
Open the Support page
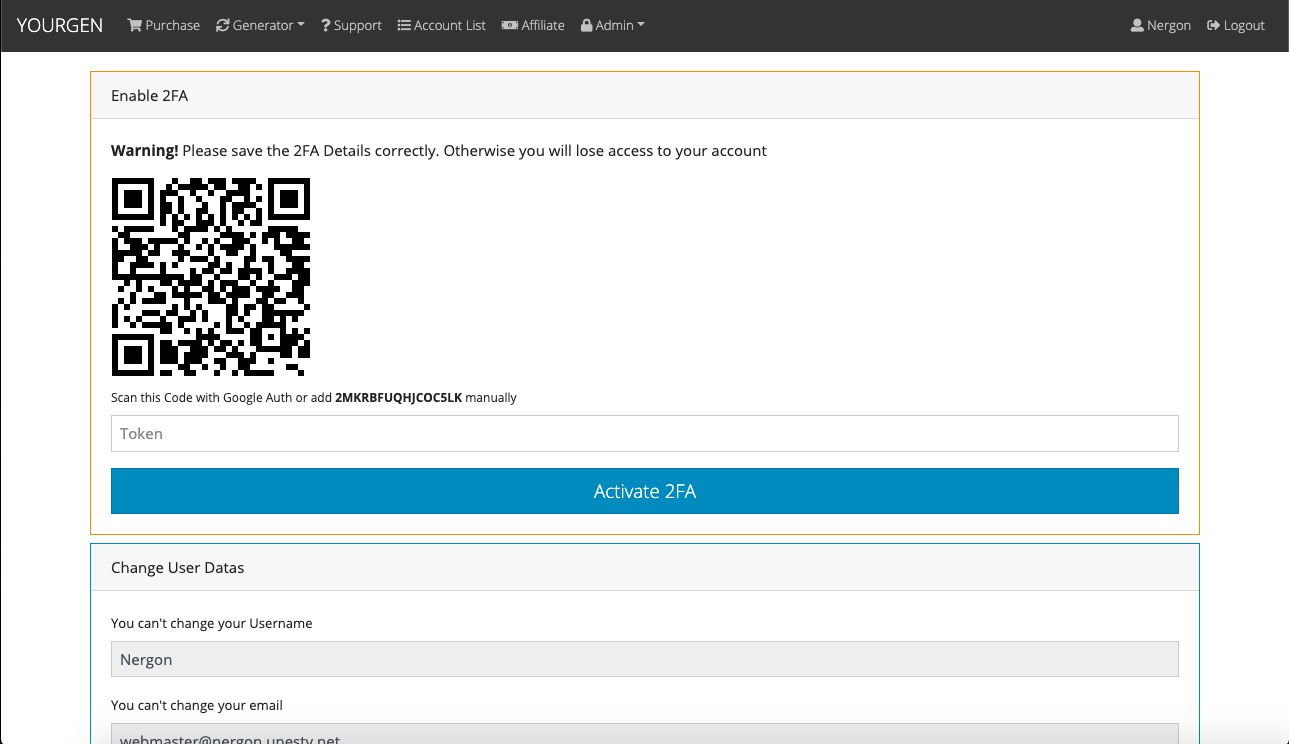pos(351,25)
